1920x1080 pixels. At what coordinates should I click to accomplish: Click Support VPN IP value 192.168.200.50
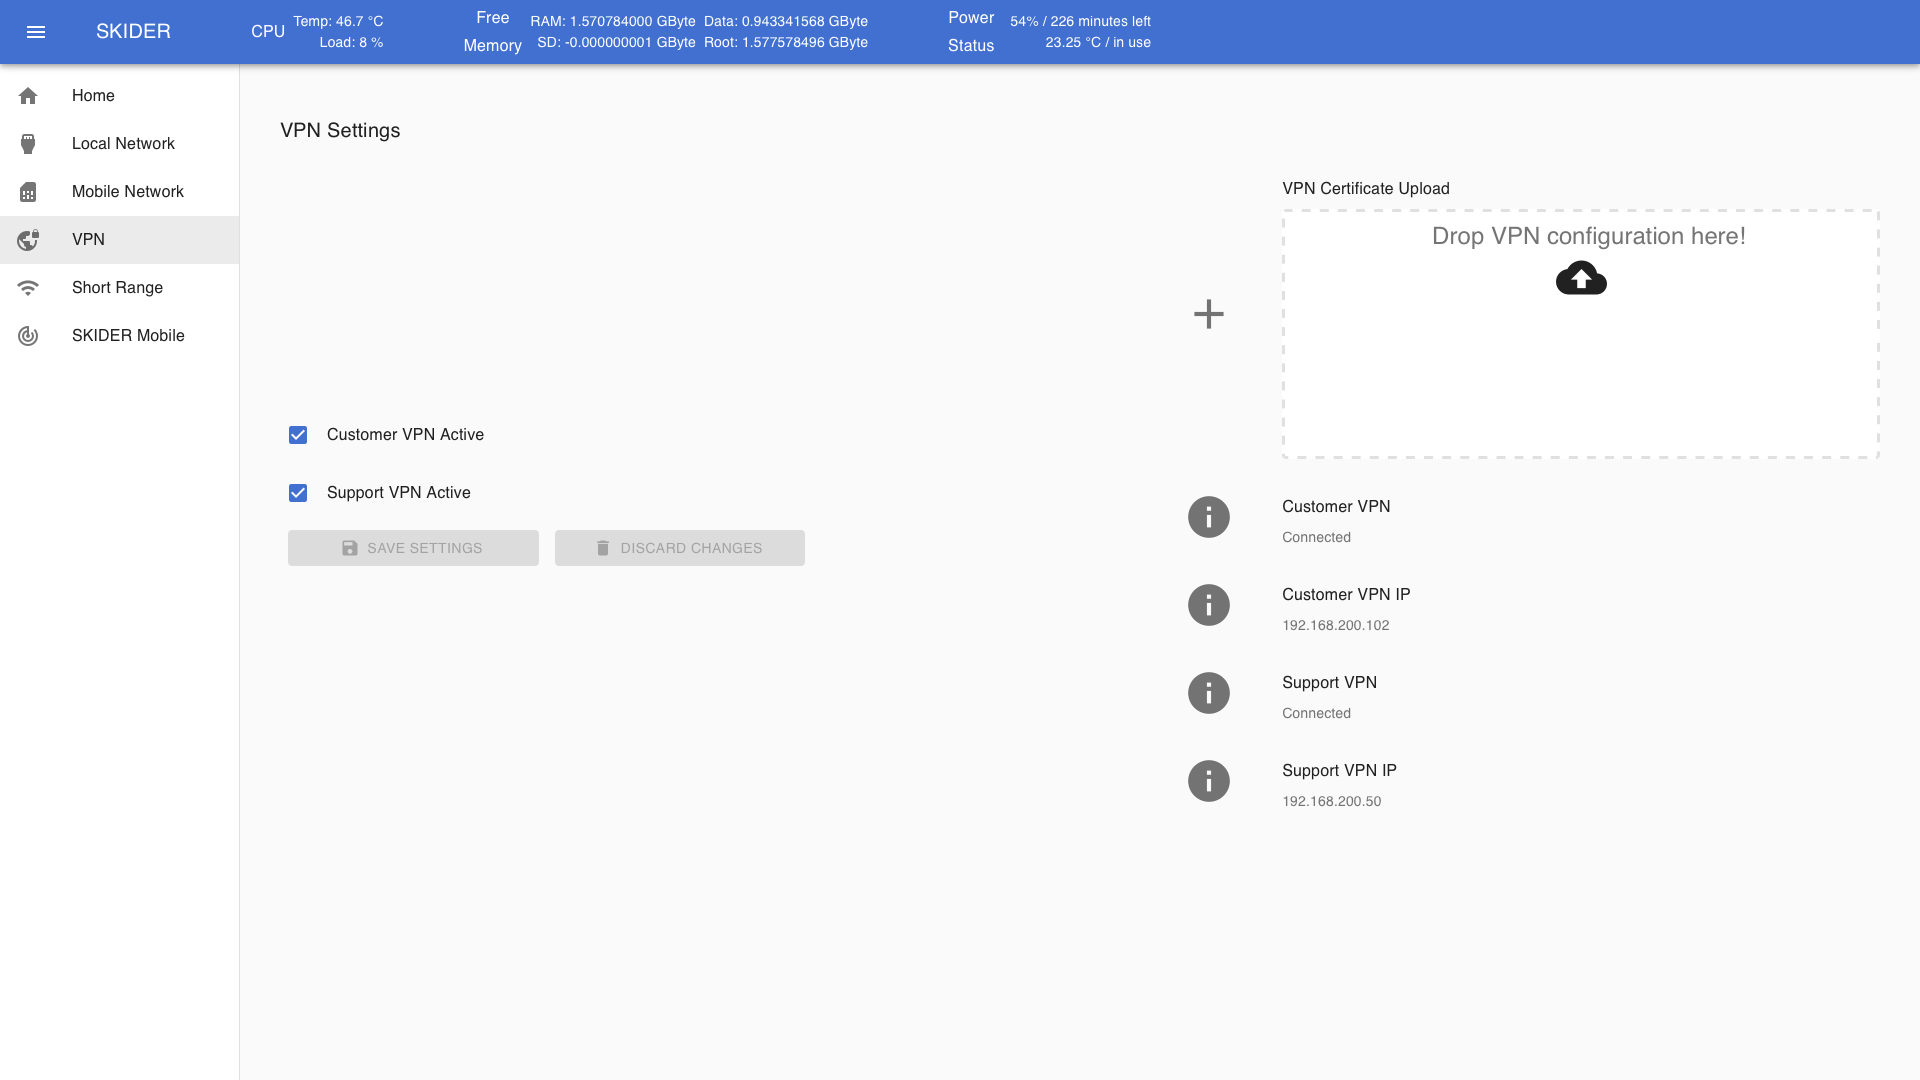1331,802
